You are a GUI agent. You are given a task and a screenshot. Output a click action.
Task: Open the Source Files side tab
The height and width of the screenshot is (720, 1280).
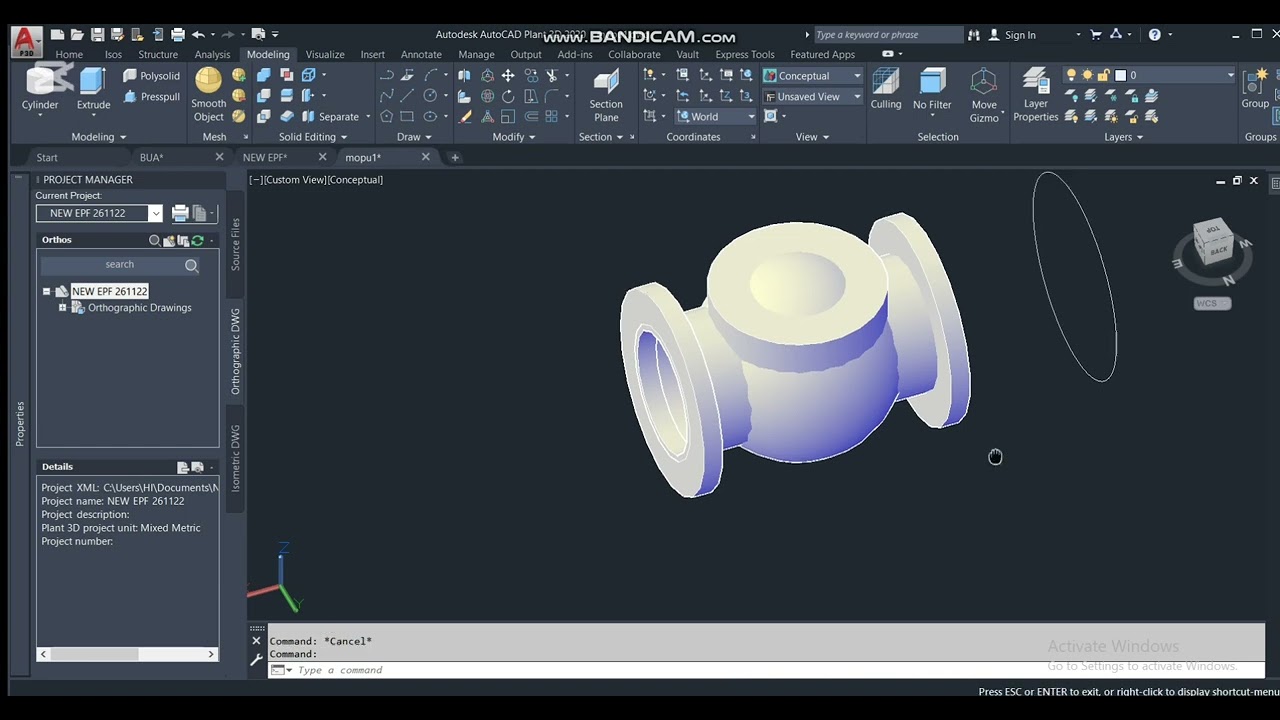tap(236, 244)
